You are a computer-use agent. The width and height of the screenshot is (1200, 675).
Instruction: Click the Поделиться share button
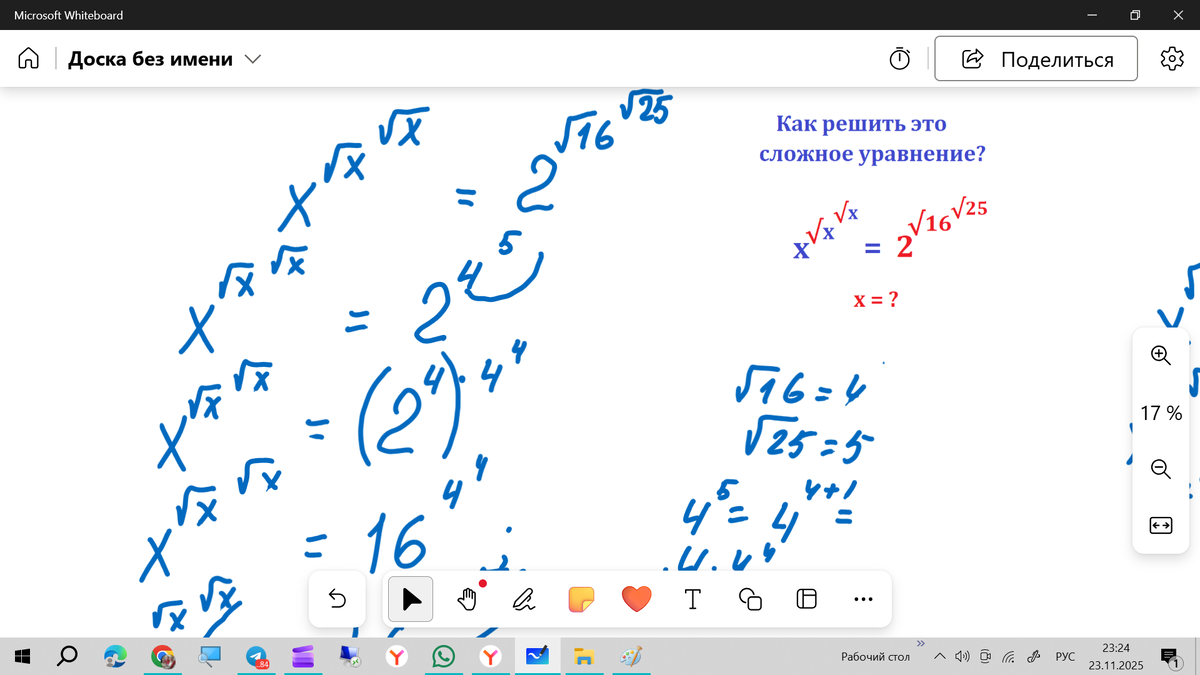click(x=1036, y=59)
